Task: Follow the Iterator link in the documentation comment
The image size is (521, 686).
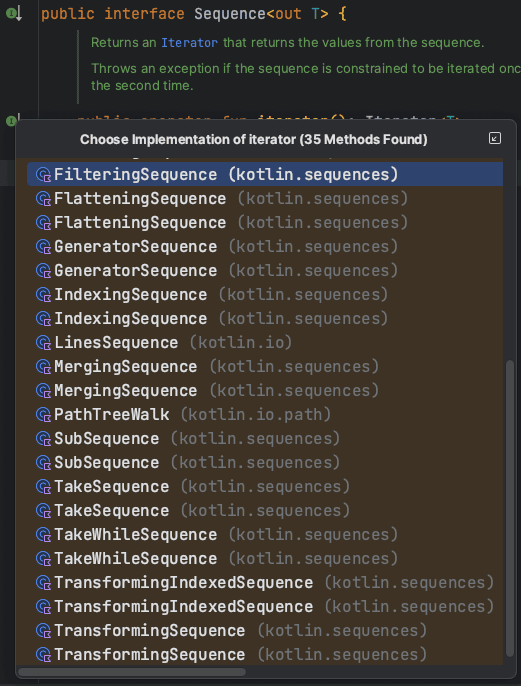Action: point(189,42)
